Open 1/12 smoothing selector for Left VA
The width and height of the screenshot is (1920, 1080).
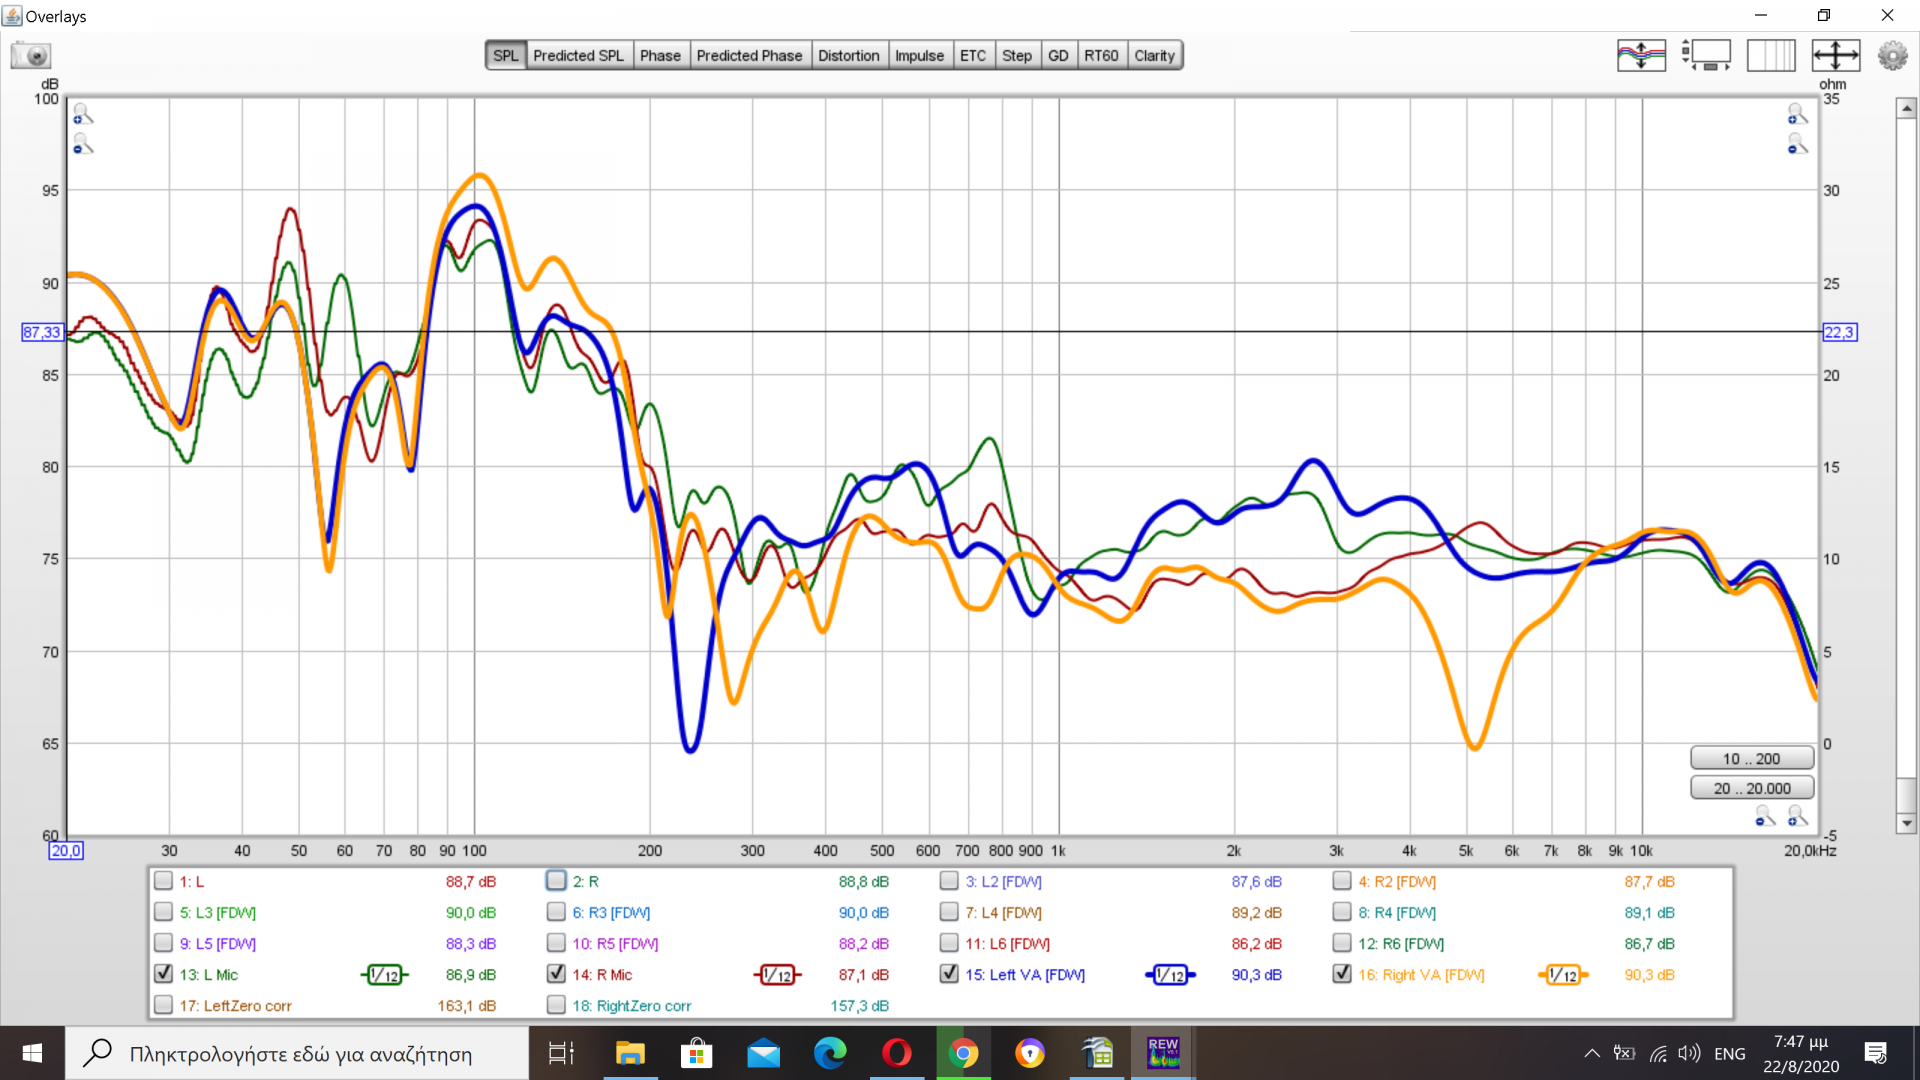[x=1170, y=975]
